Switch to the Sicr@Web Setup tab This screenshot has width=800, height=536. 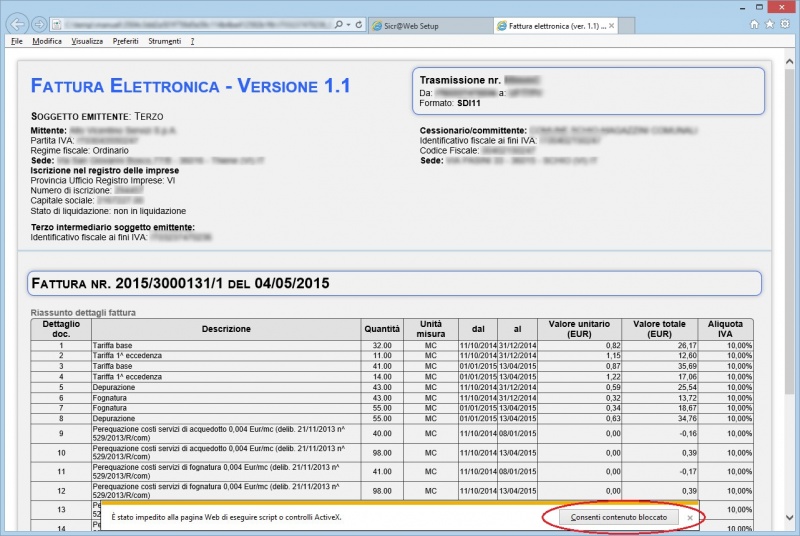pos(425,25)
